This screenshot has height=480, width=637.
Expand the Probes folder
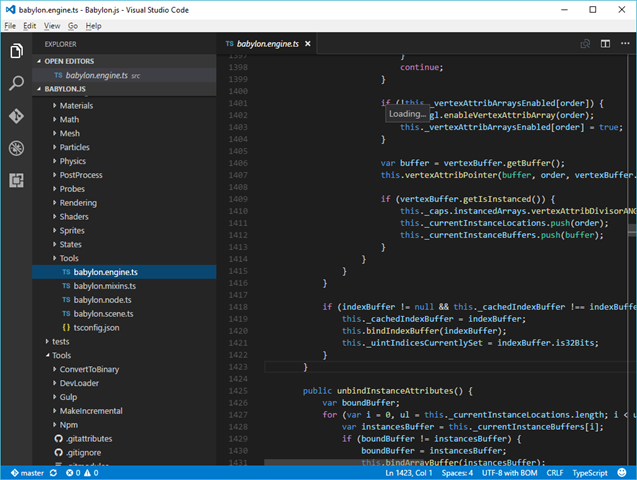pyautogui.click(x=124, y=189)
